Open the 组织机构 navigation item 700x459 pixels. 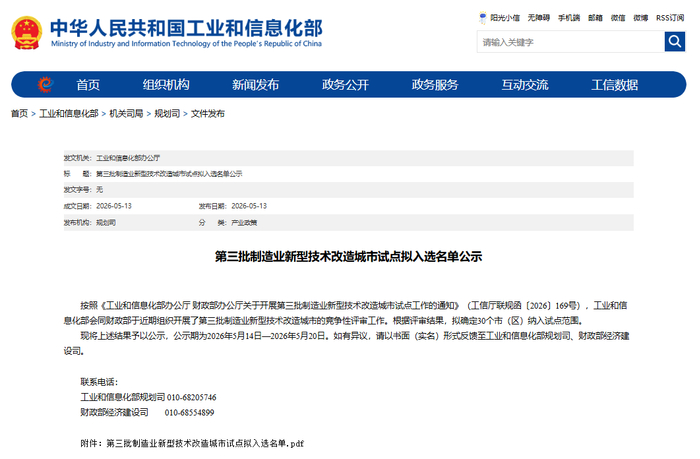click(166, 85)
